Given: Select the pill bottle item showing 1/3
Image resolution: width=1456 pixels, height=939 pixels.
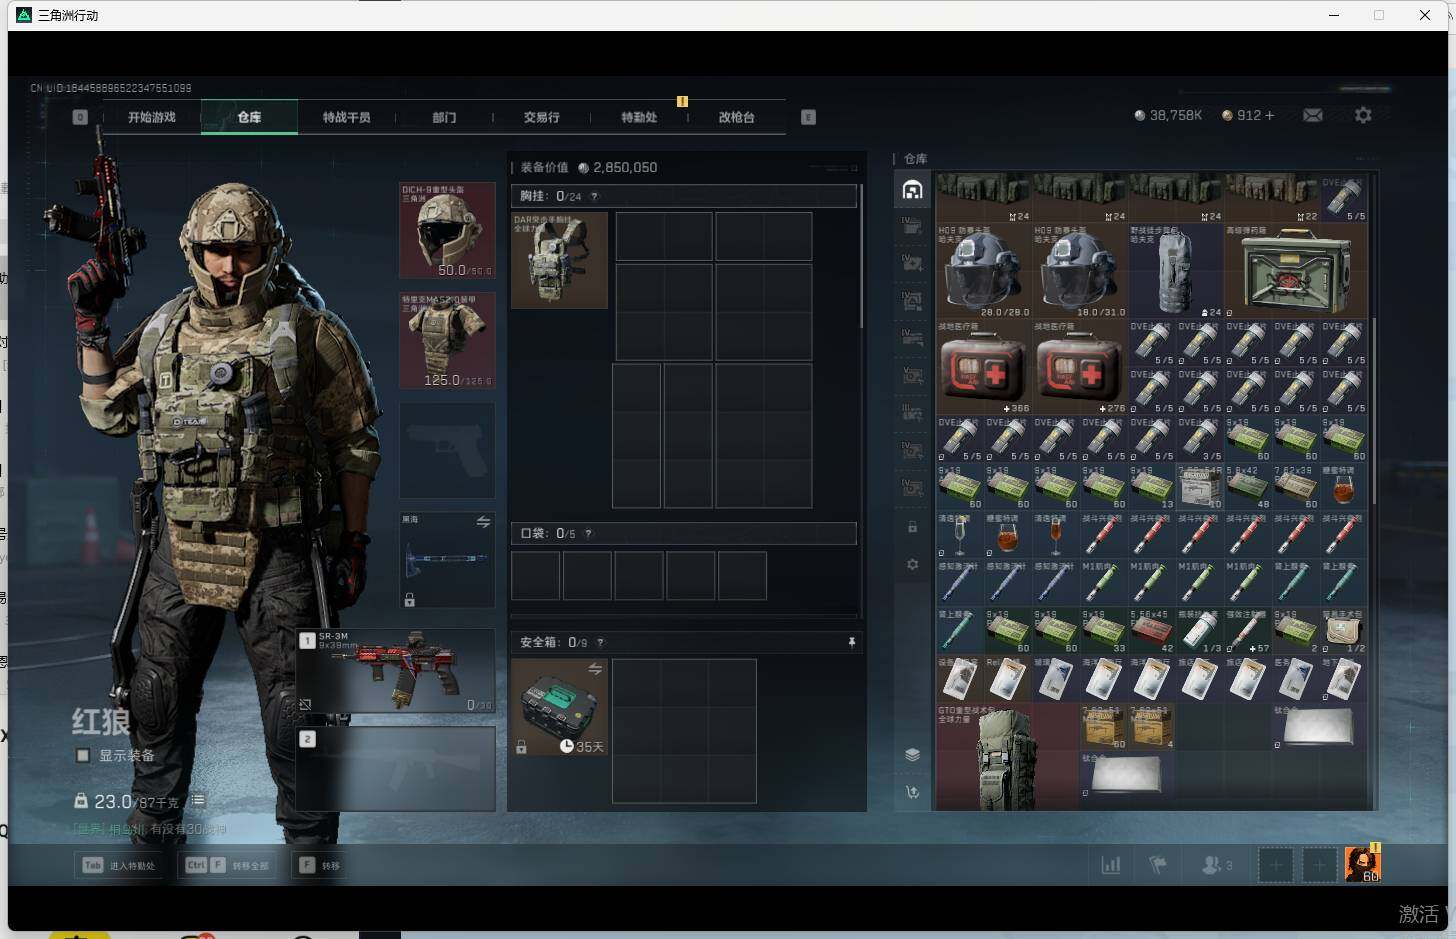Looking at the screenshot, I should [x=1199, y=631].
